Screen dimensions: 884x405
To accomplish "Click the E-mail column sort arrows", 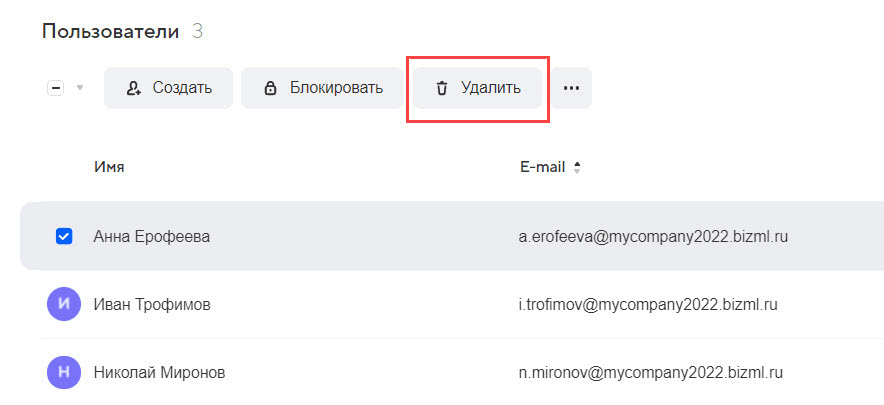I will 576,167.
